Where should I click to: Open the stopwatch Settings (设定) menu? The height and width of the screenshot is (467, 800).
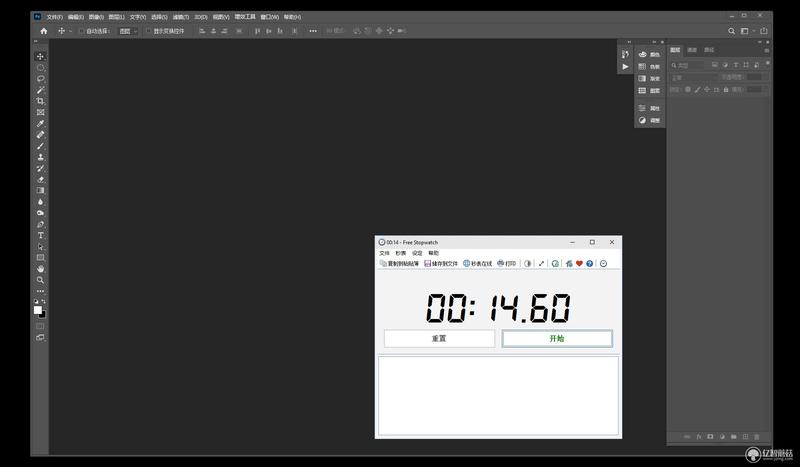click(x=417, y=253)
